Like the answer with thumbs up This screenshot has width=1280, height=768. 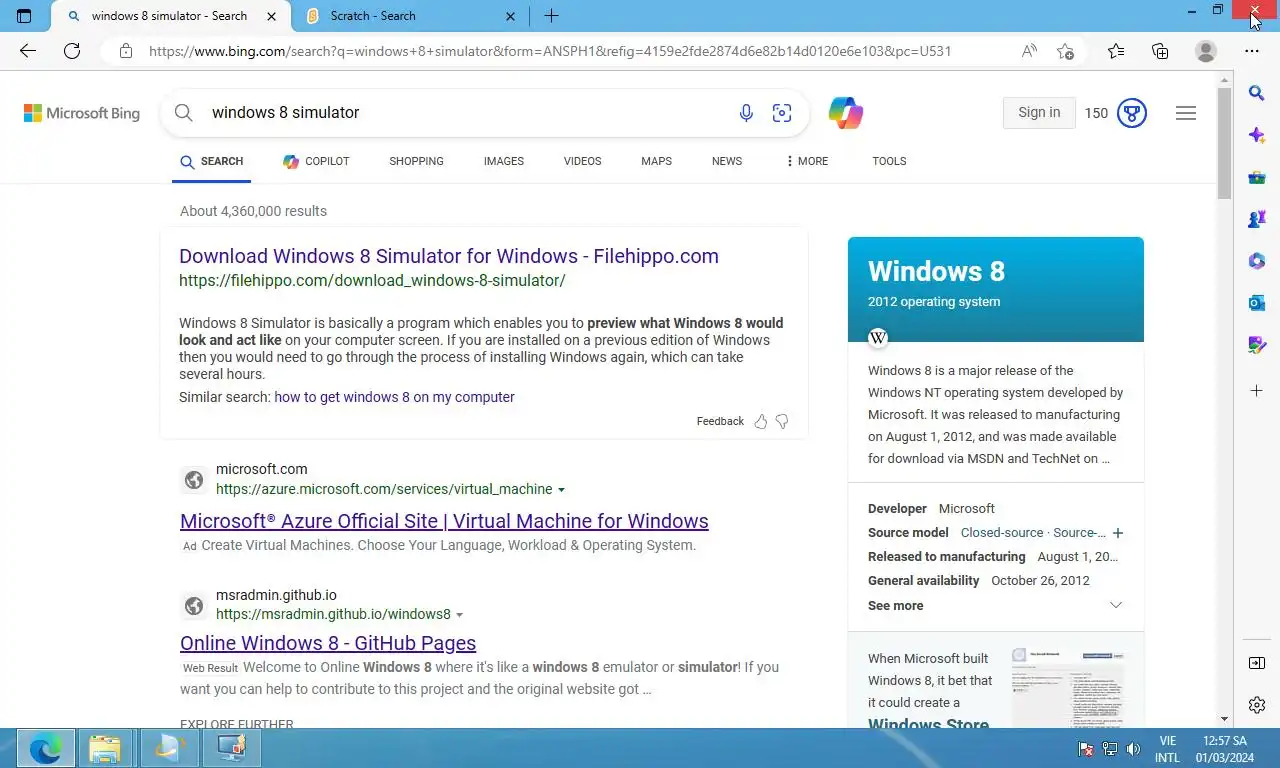[761, 422]
